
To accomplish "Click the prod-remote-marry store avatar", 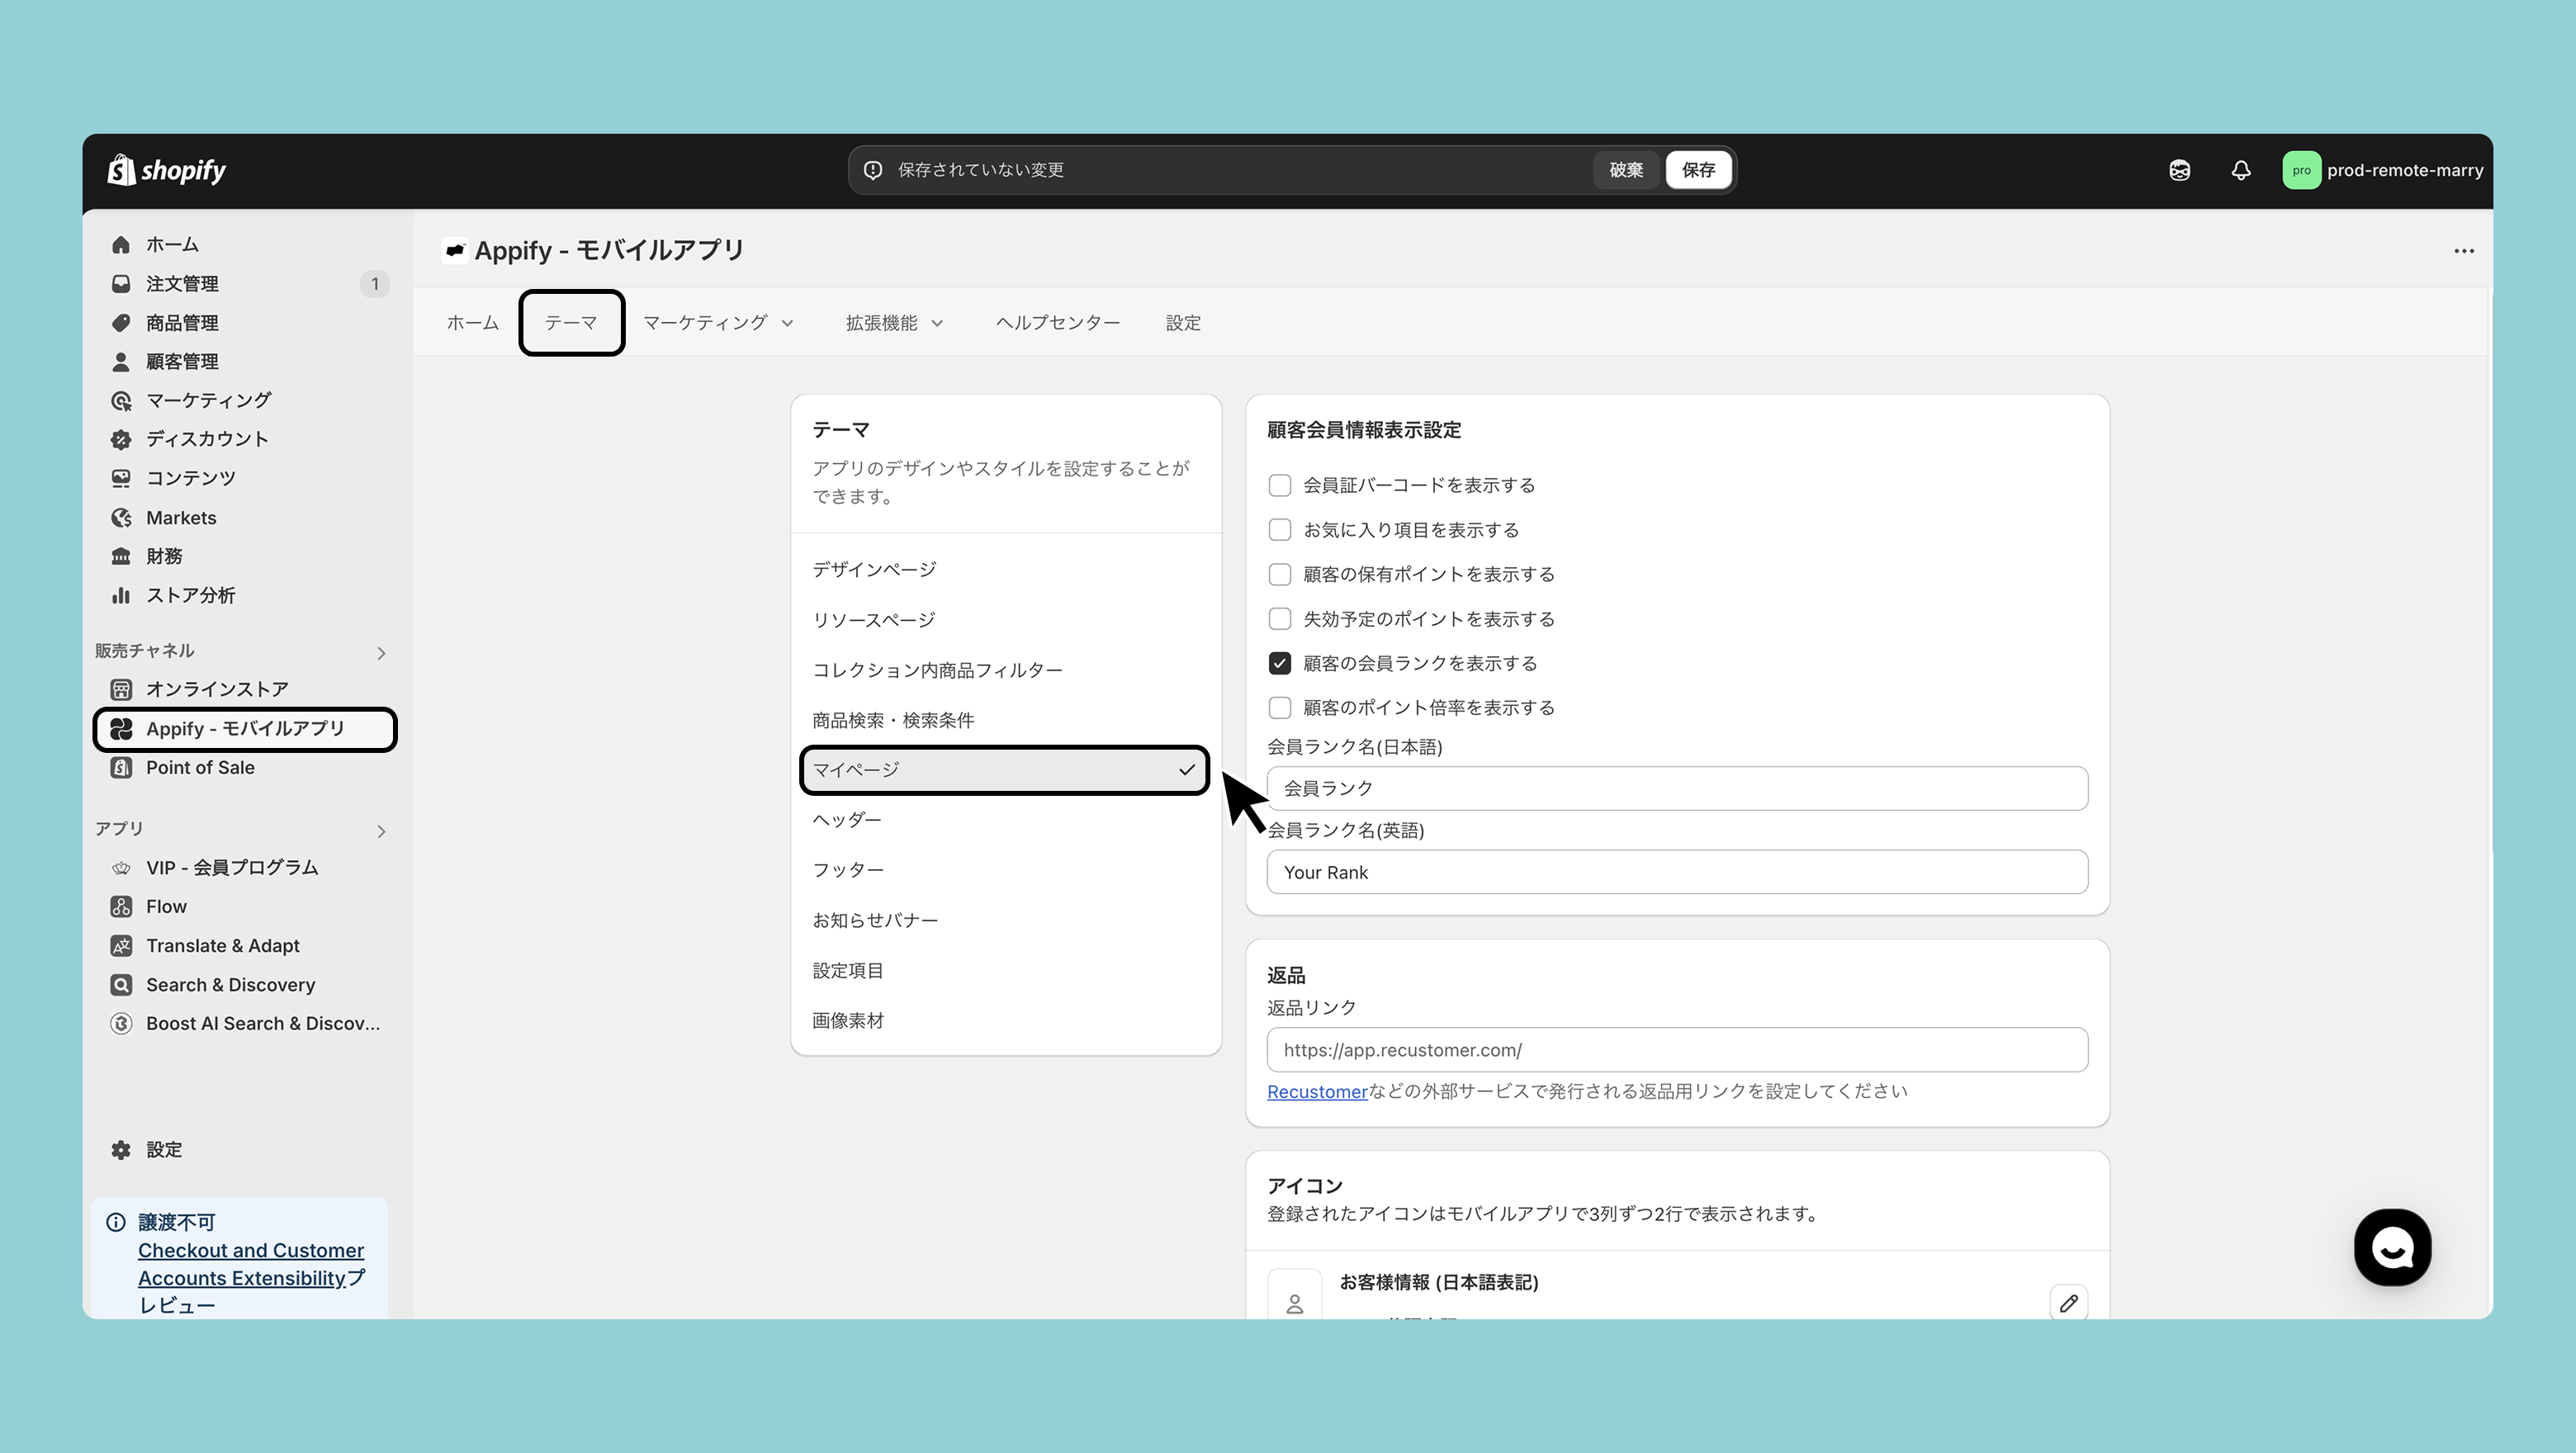I will [x=2301, y=170].
